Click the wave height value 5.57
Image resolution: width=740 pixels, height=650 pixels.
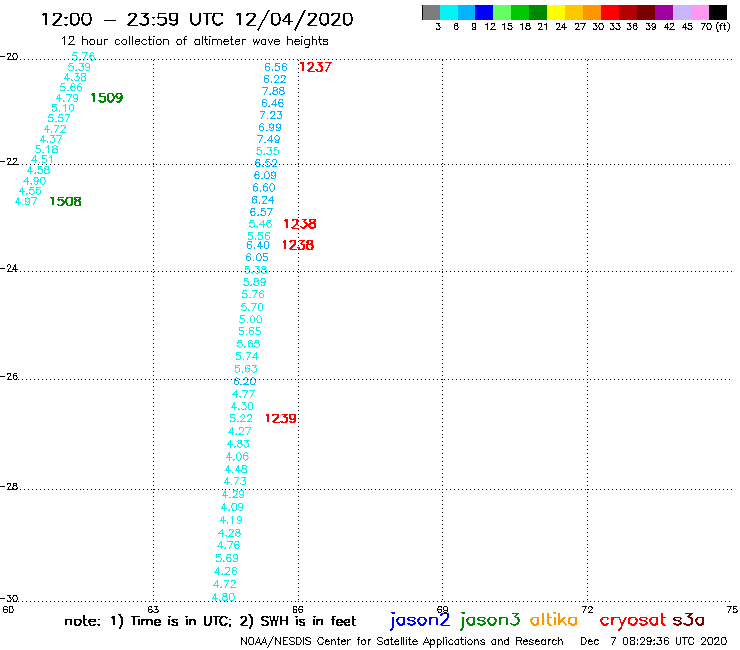(59, 118)
